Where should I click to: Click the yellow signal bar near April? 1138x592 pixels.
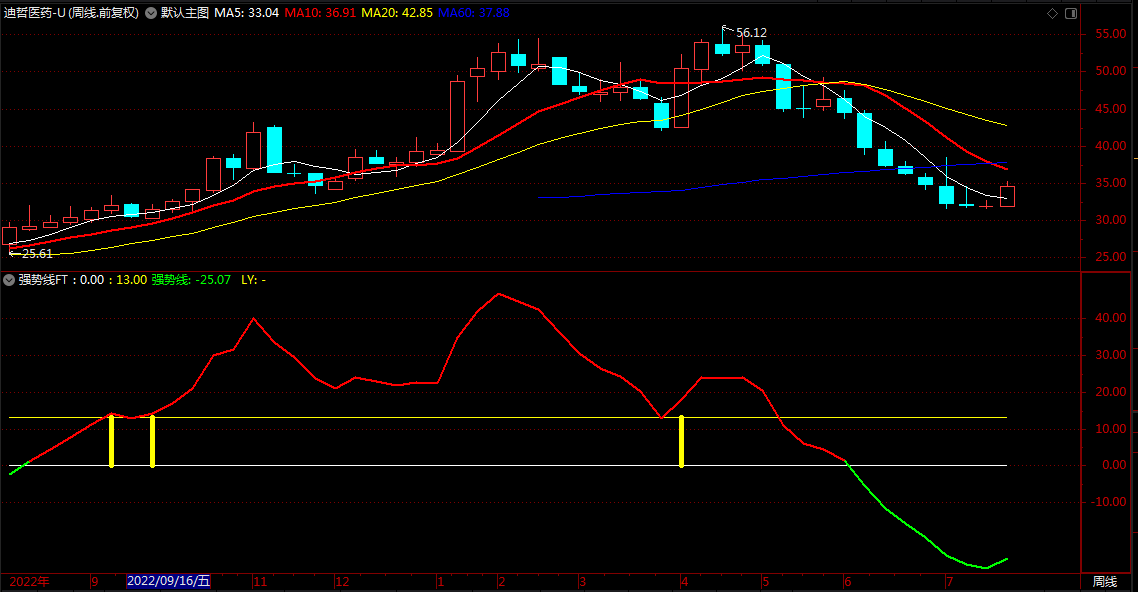[x=681, y=441]
